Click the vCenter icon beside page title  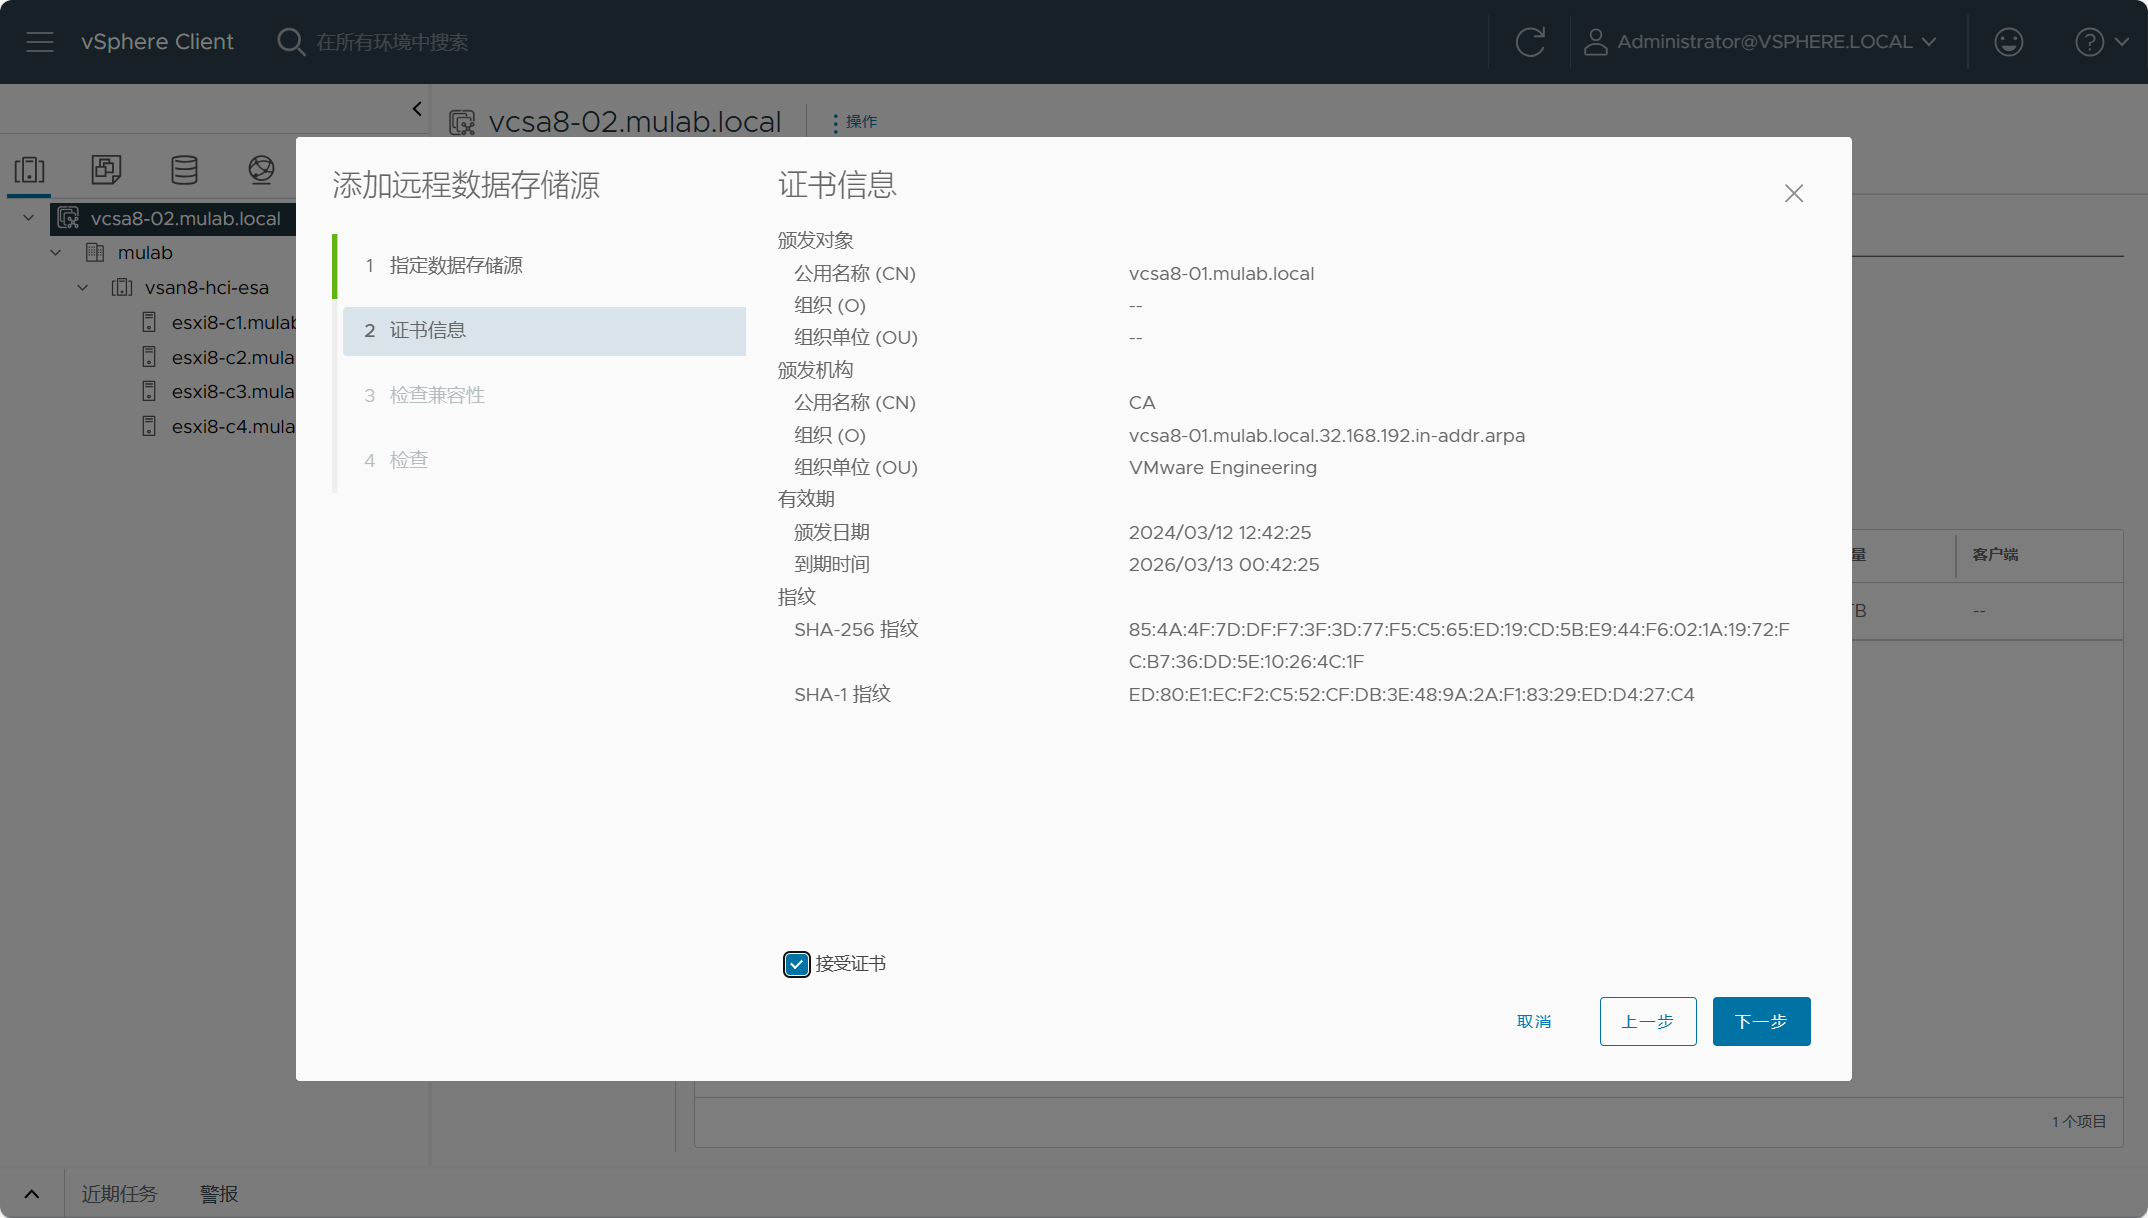[462, 122]
